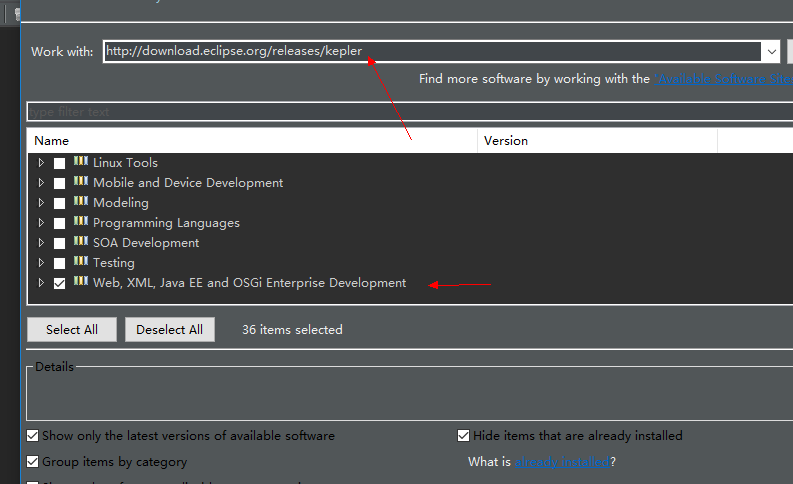
Task: Click the Mobile and Device Development category icon
Action: [x=81, y=181]
